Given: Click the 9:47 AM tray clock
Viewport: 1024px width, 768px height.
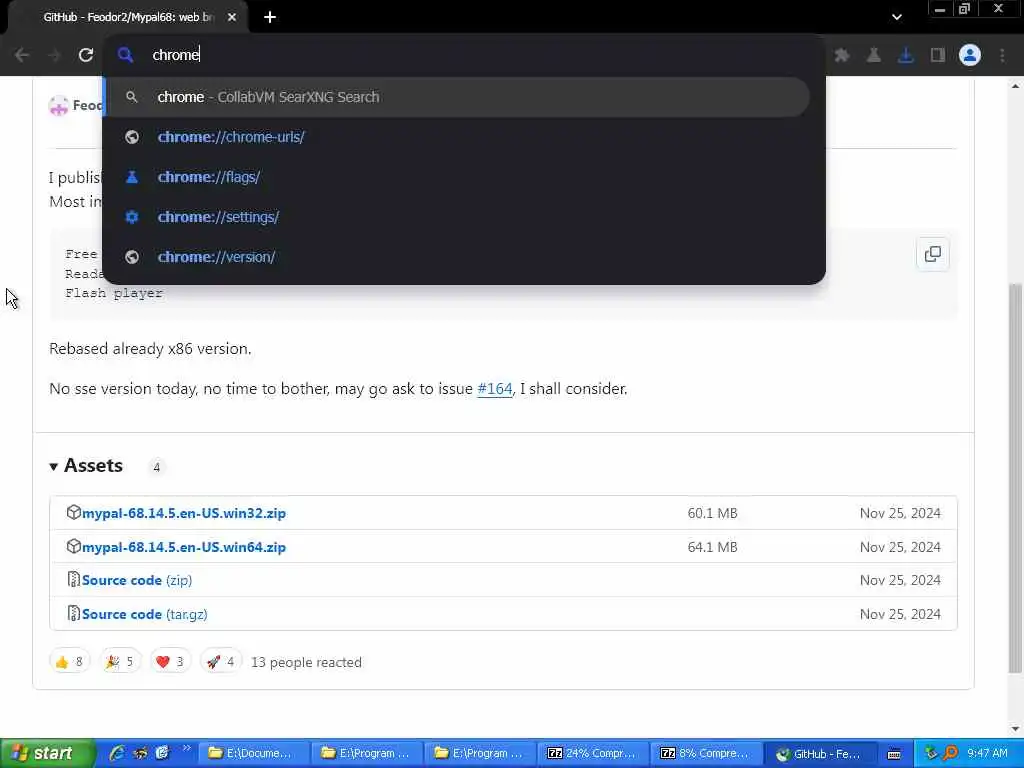Looking at the screenshot, I should (x=987, y=753).
